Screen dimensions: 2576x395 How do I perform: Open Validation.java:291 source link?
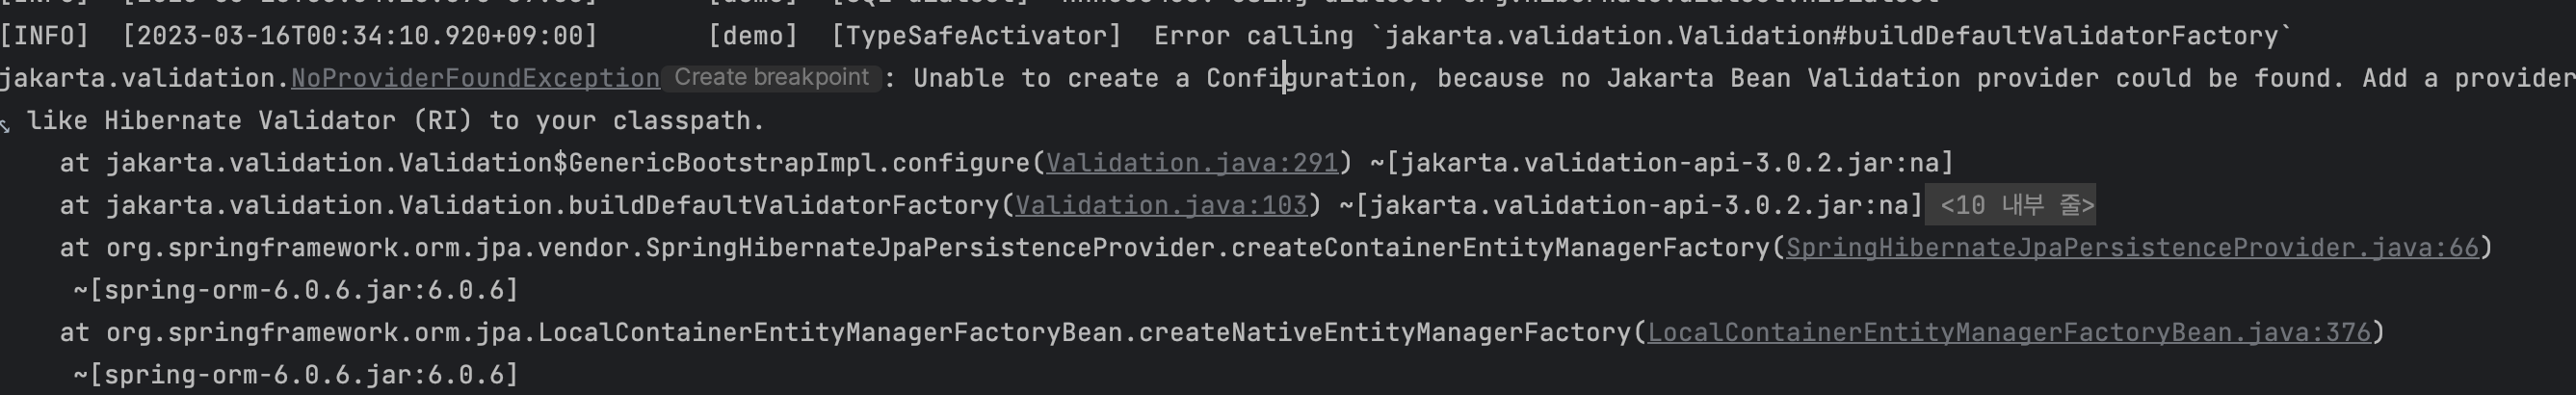(1192, 163)
